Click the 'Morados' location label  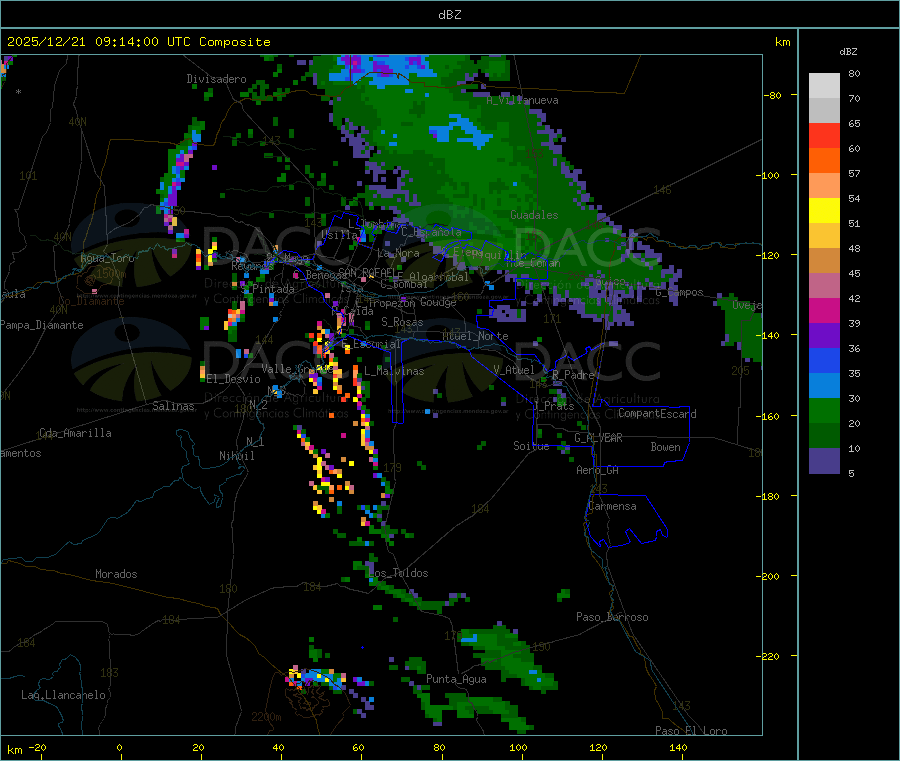[x=116, y=574]
